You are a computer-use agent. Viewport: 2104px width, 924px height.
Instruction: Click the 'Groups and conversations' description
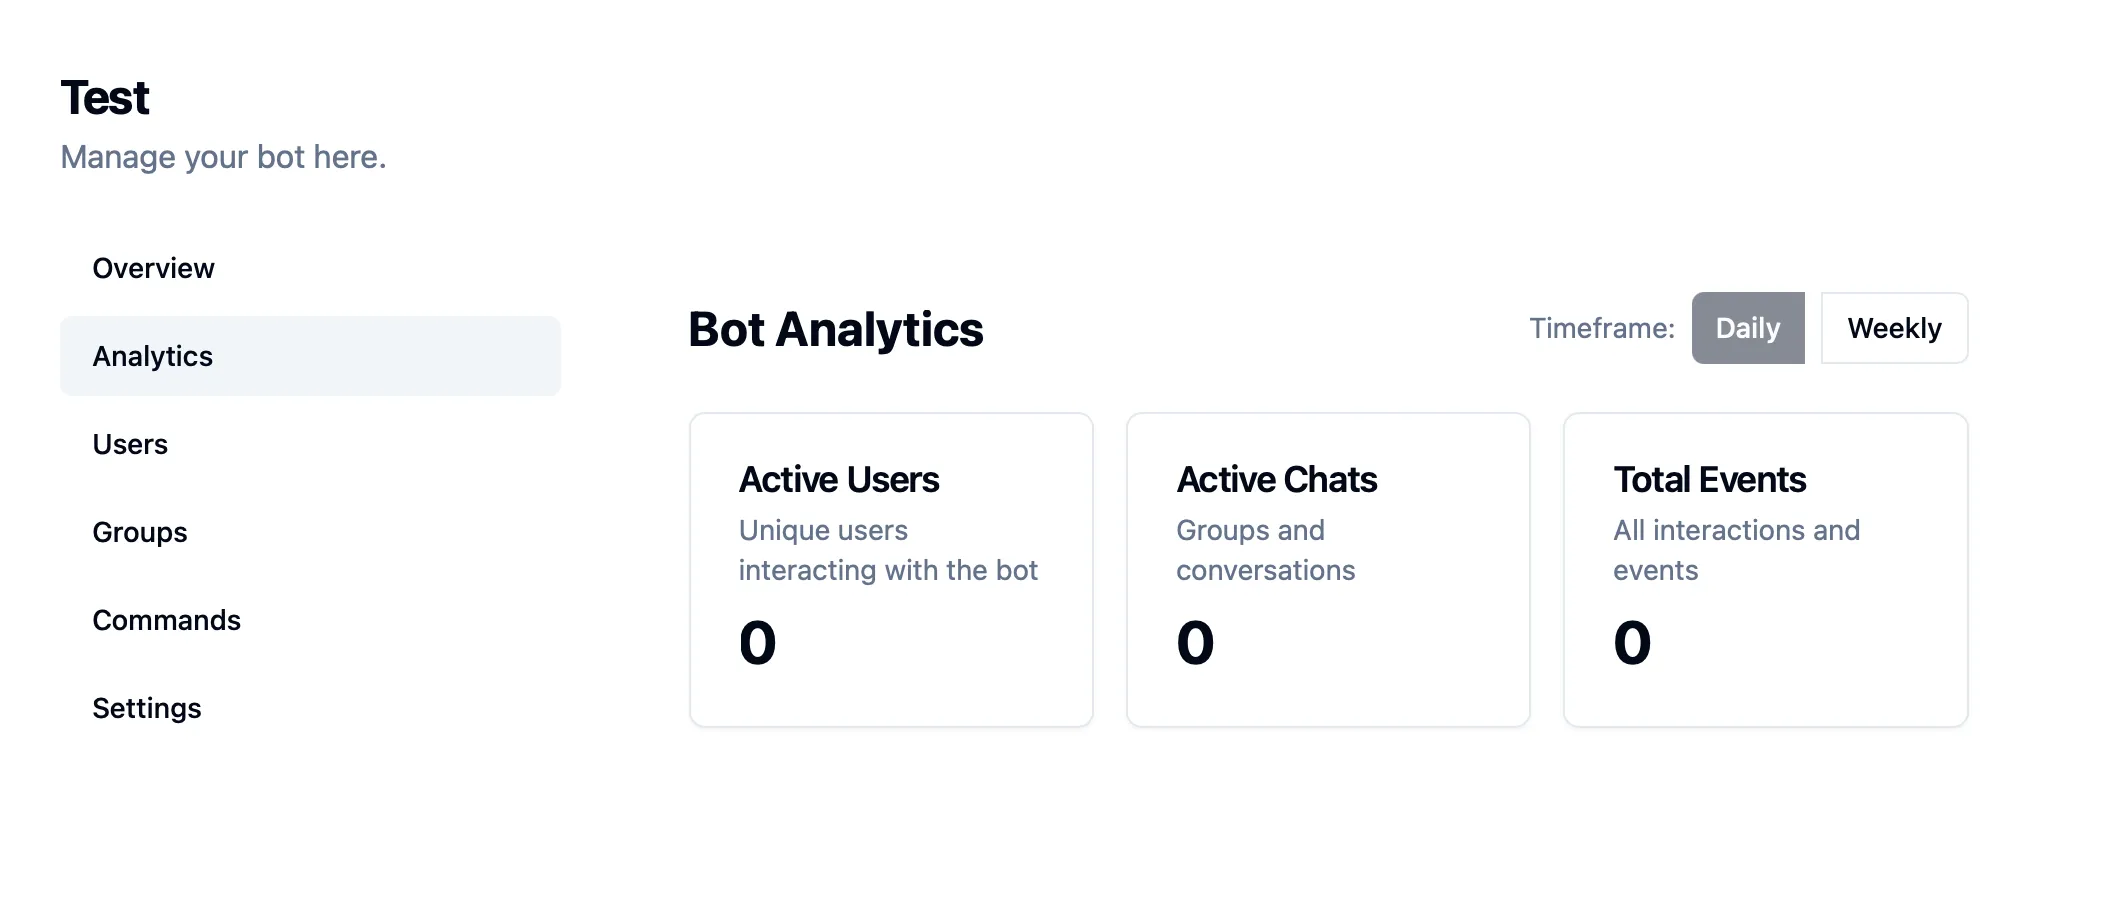tap(1265, 550)
